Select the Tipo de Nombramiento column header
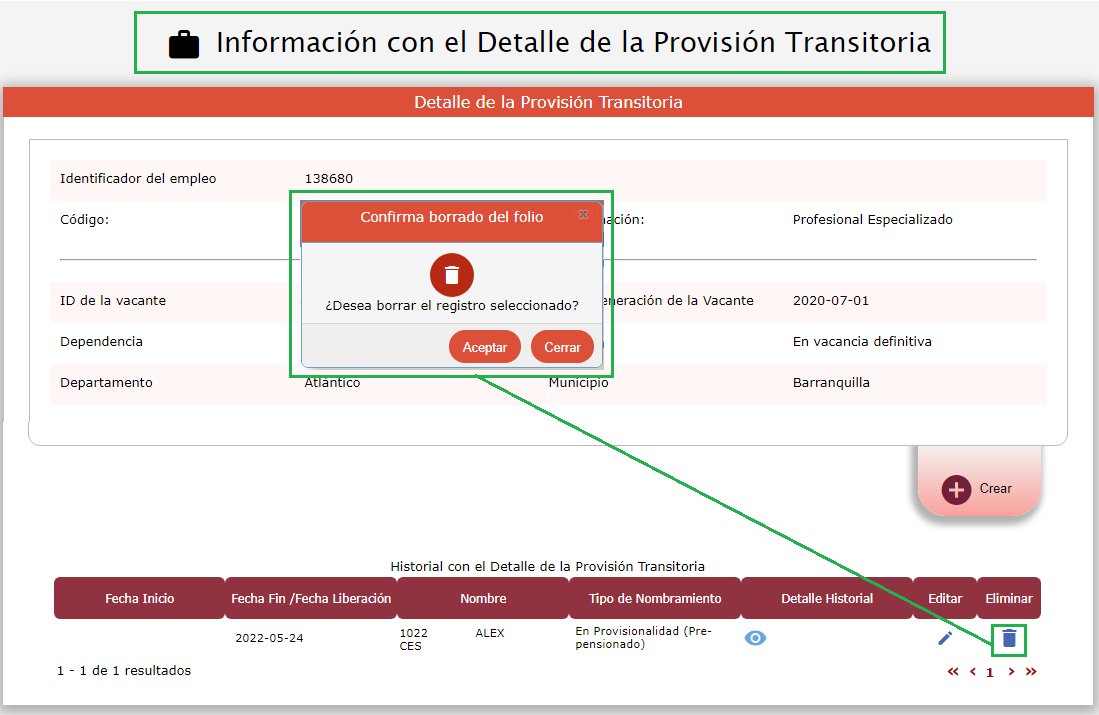This screenshot has height=715, width=1099. [x=655, y=598]
